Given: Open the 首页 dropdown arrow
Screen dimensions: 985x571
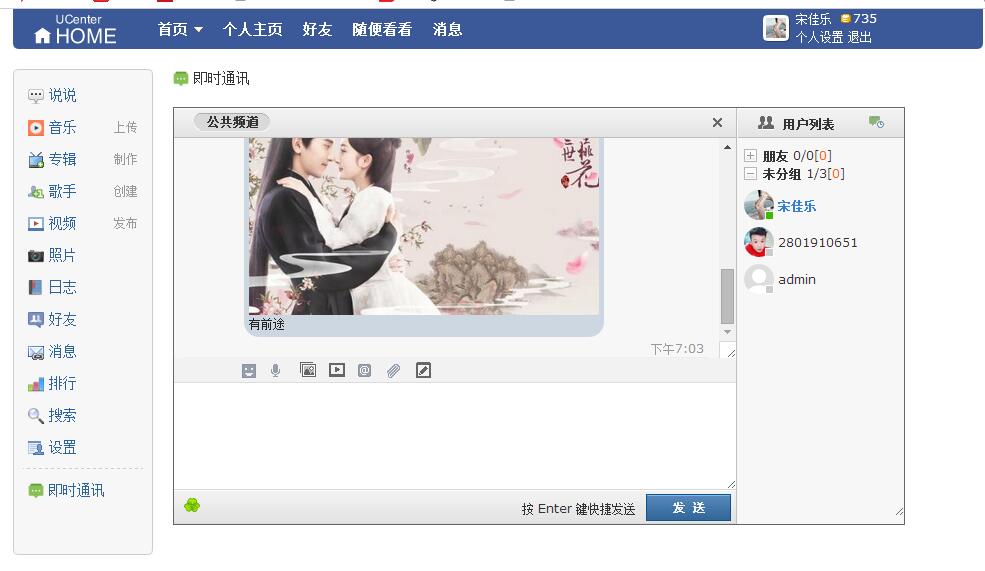Looking at the screenshot, I should pos(199,30).
